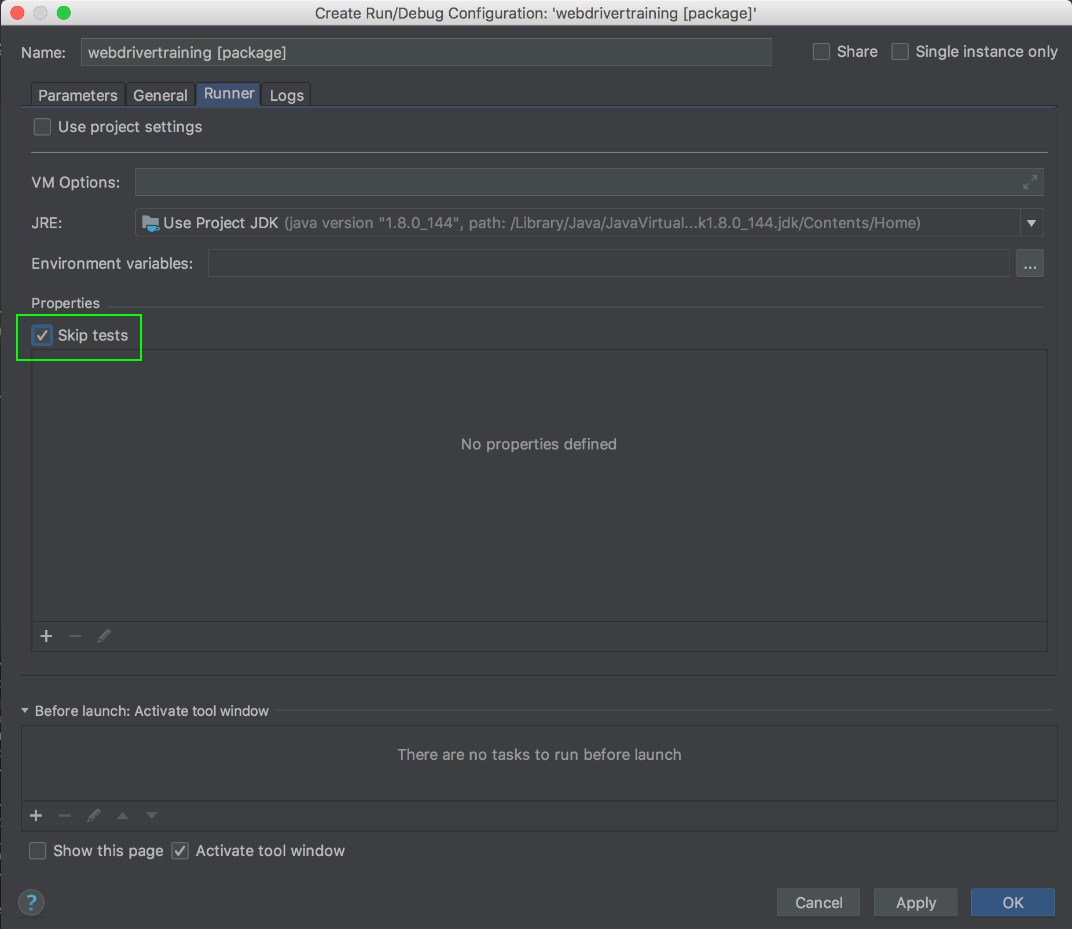Click the edit property pencil icon
Viewport: 1072px width, 929px height.
[x=104, y=636]
